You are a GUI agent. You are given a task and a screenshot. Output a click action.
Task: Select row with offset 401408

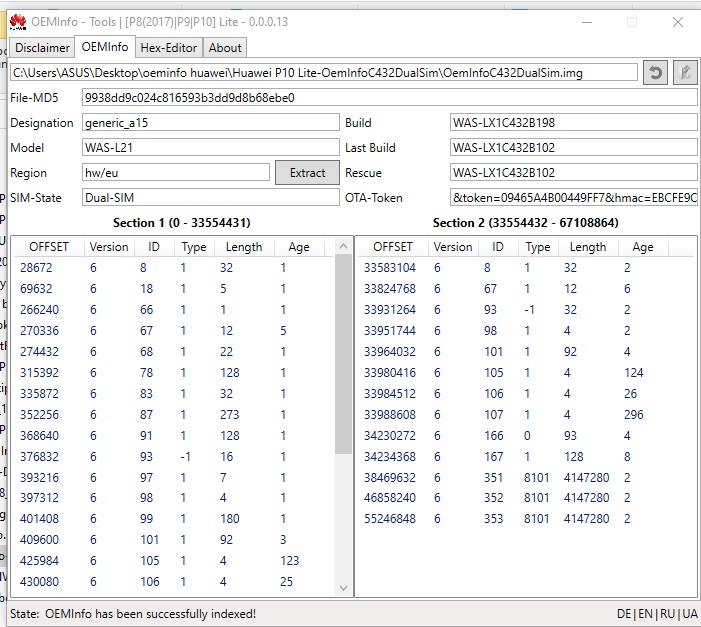173,519
